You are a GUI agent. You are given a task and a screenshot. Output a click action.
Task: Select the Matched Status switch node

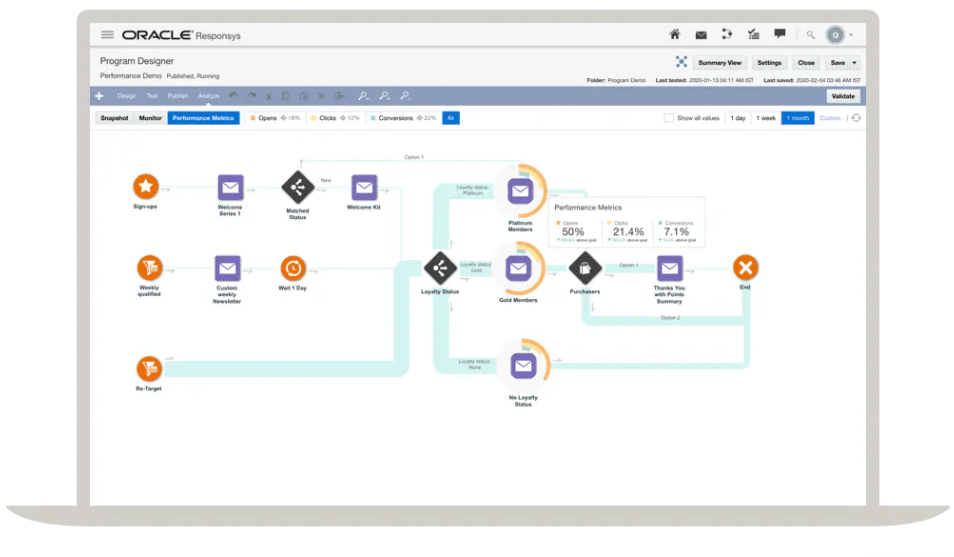click(298, 187)
